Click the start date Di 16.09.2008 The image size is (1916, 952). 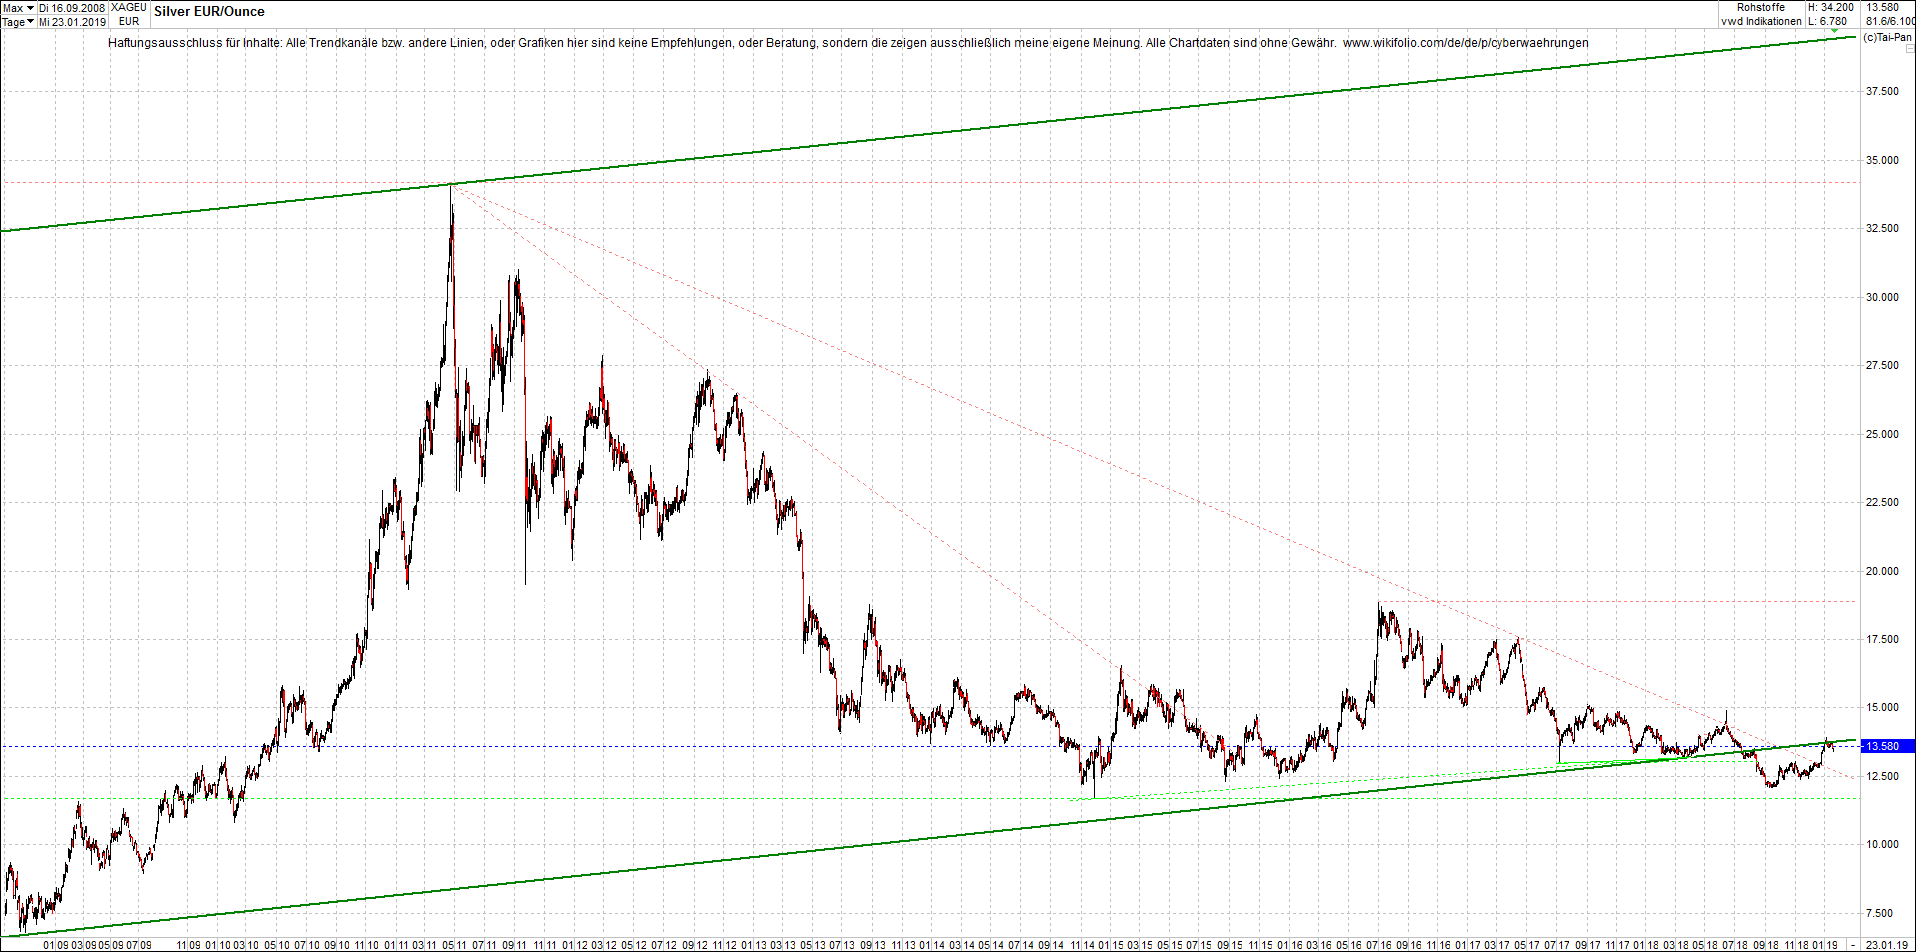pos(72,8)
